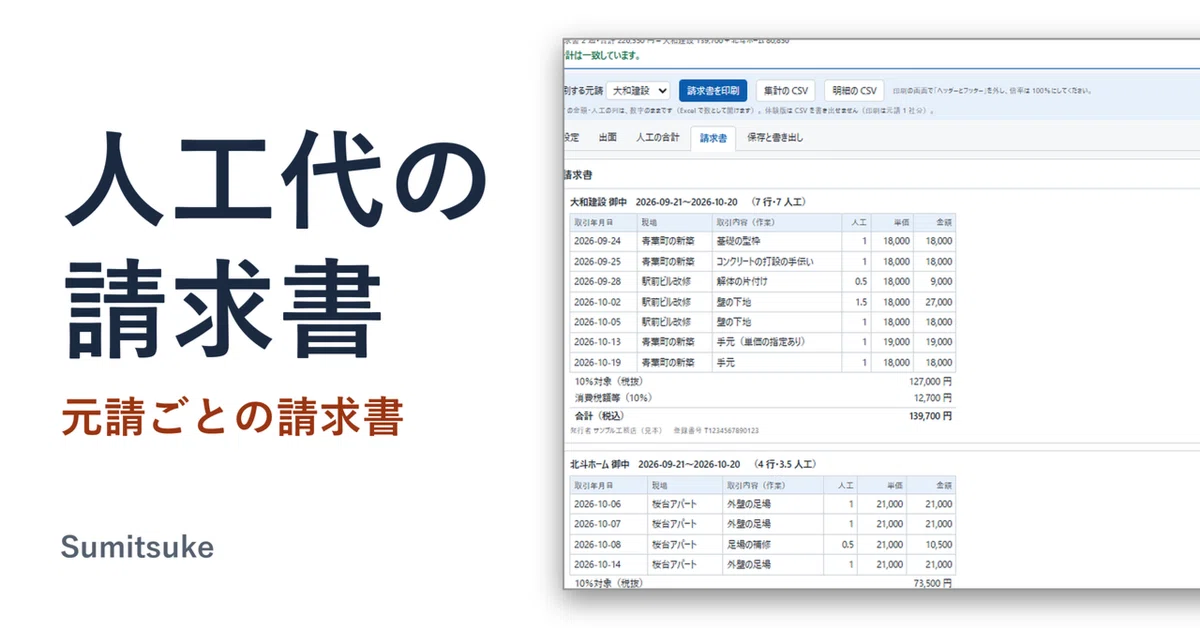Export using the 集計の CSV button
1200x628 pixels.
(x=786, y=90)
